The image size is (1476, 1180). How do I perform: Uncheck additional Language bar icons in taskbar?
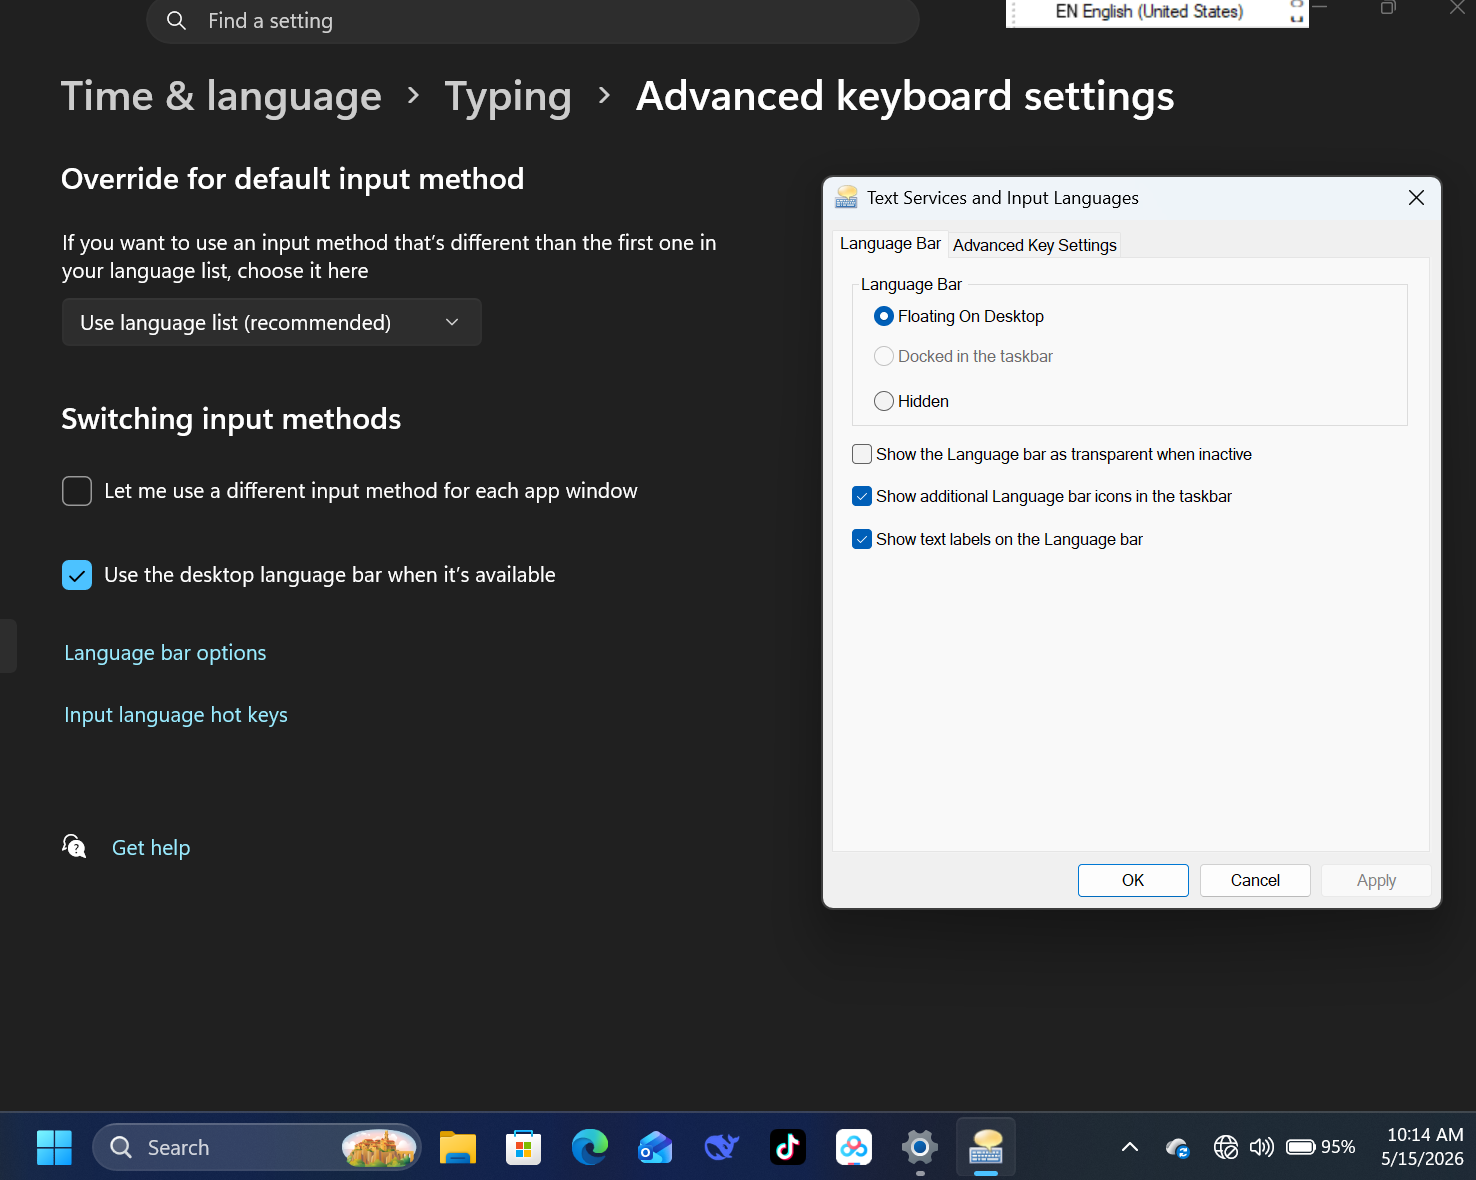coord(862,496)
